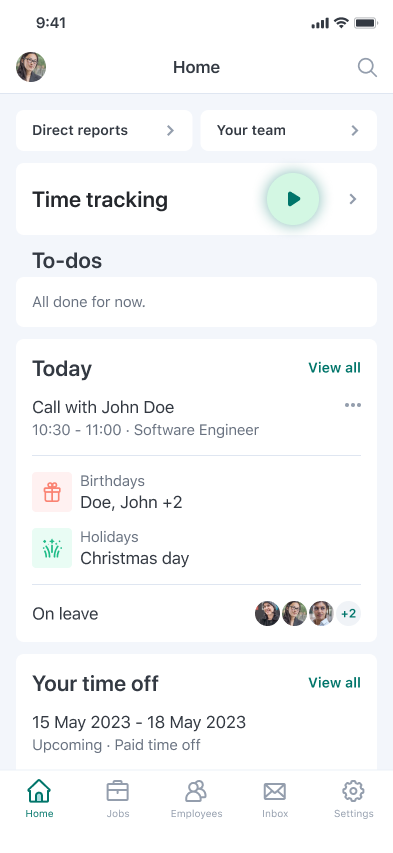Open the Inbox envelope tab
Viewport: 393px width, 853px height.
[x=275, y=799]
